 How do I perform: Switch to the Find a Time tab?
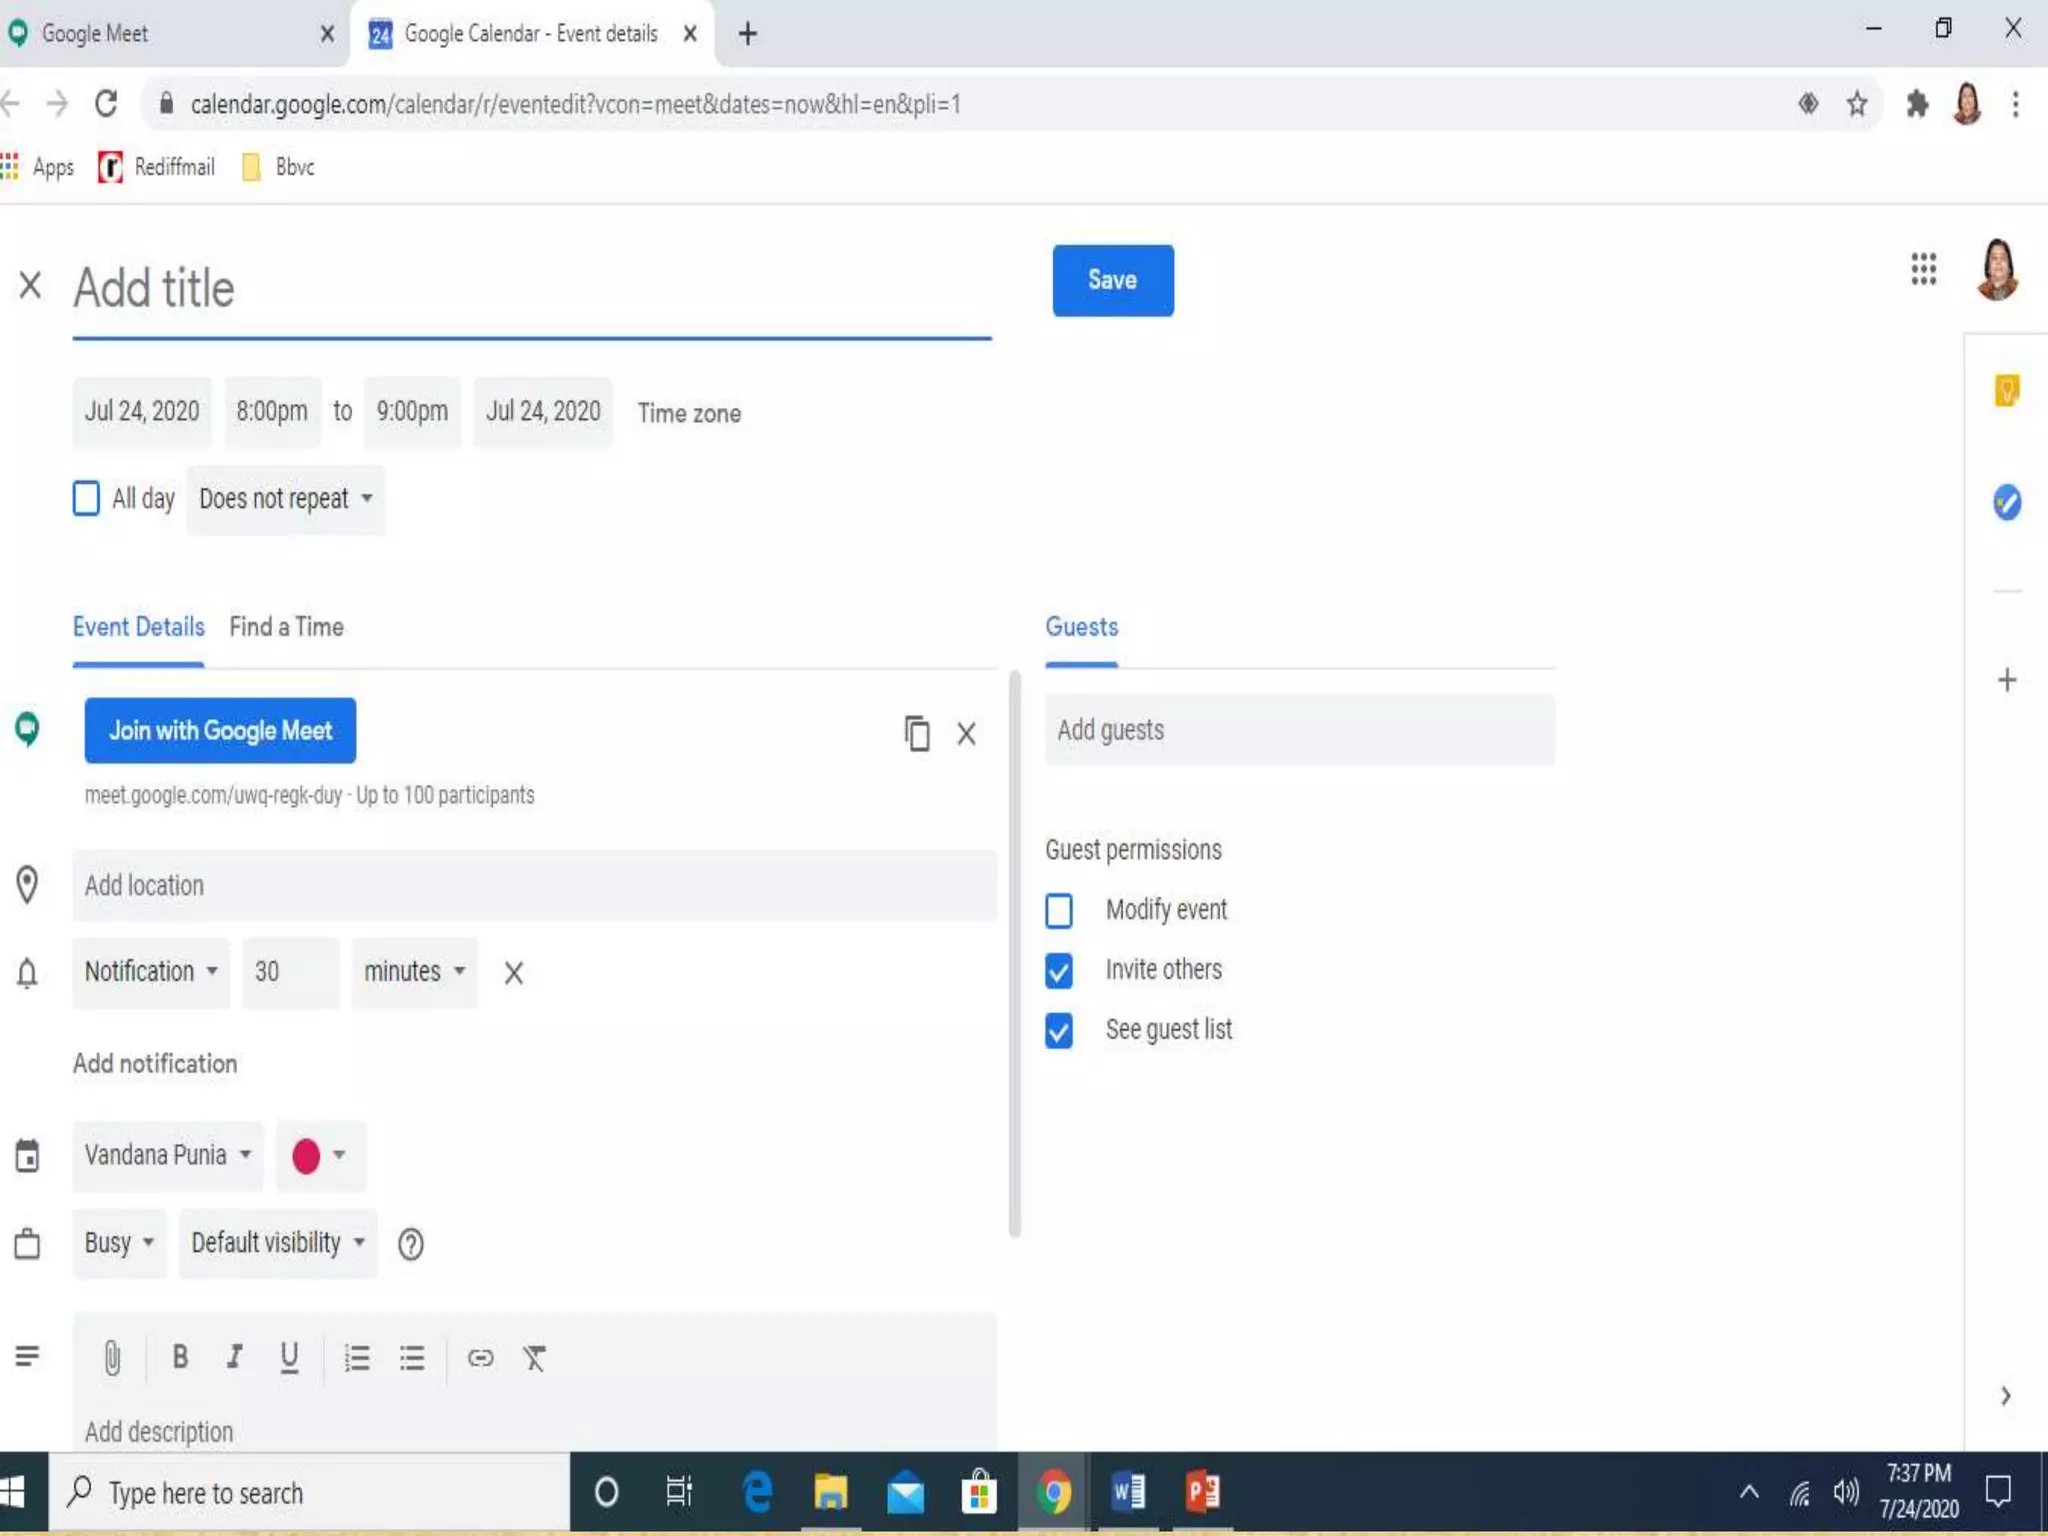click(x=286, y=627)
